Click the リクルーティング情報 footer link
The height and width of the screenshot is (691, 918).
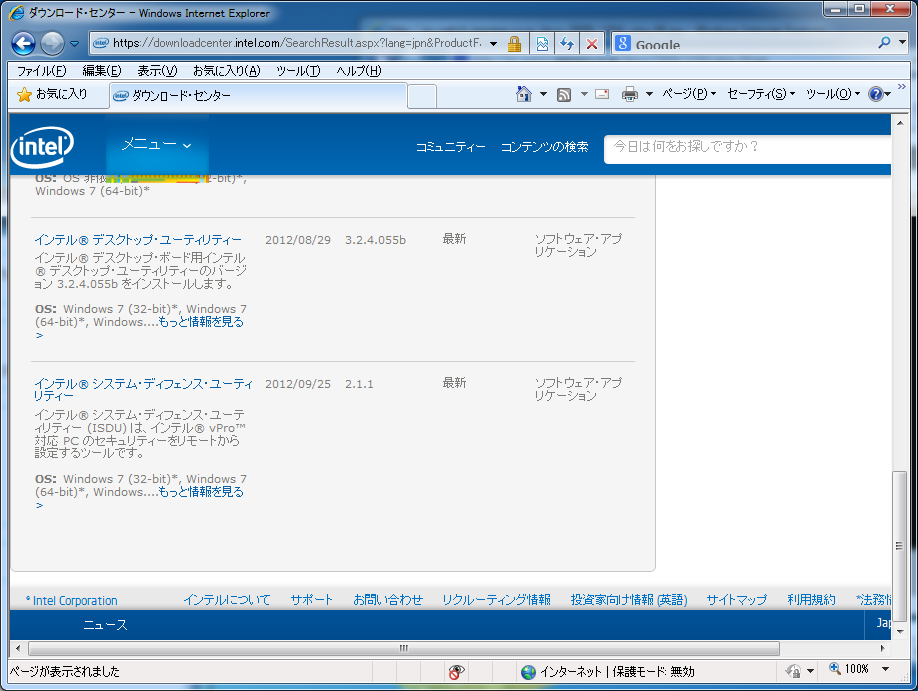coord(496,600)
